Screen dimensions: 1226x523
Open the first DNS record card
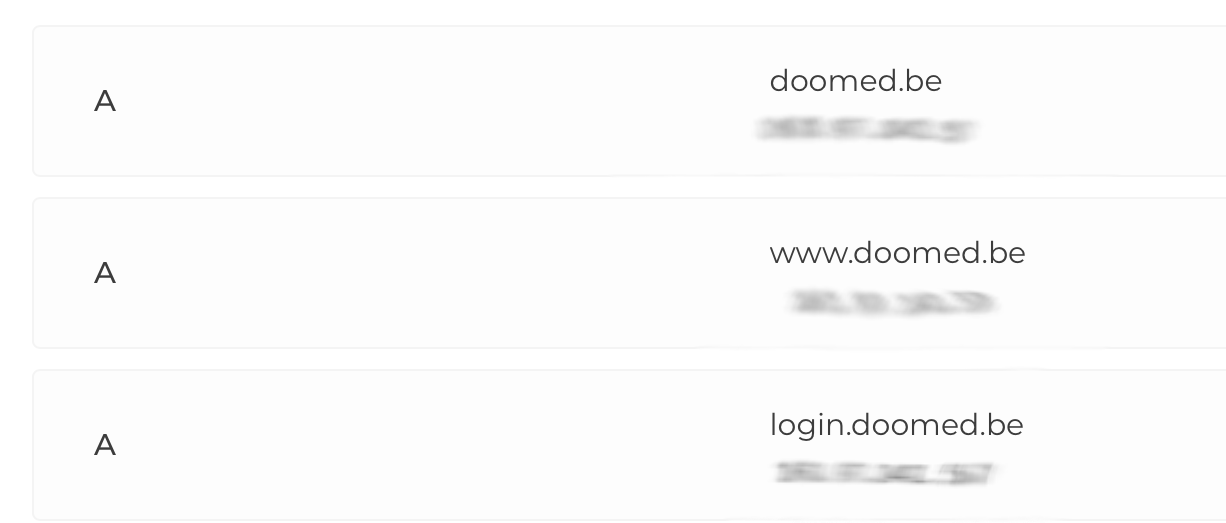pyautogui.click(x=630, y=101)
